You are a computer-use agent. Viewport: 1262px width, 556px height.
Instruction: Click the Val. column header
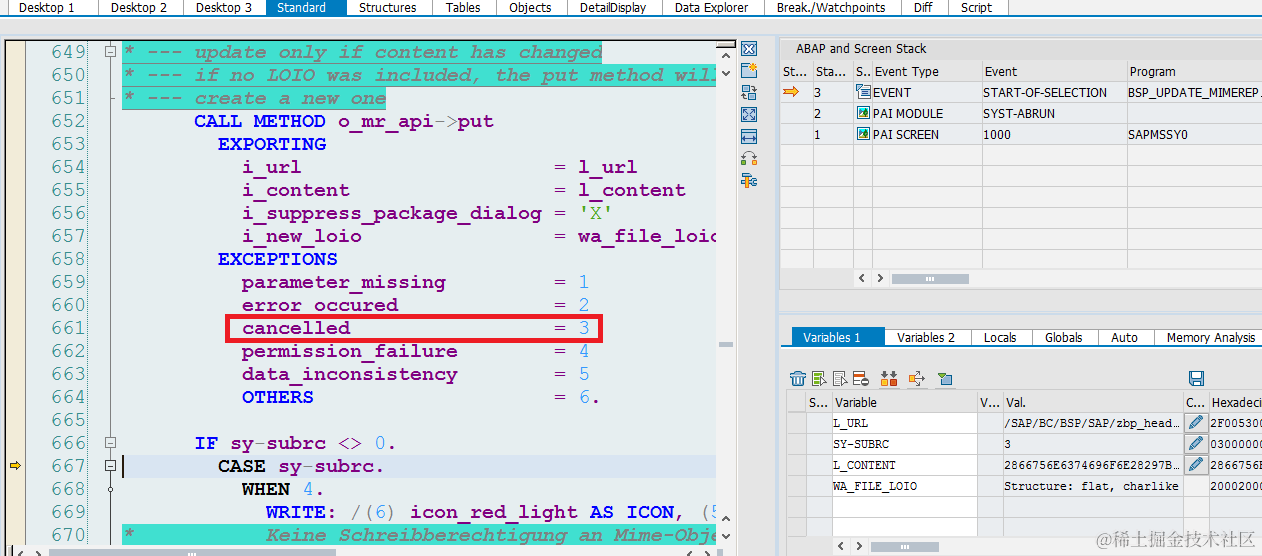pyautogui.click(x=1092, y=402)
